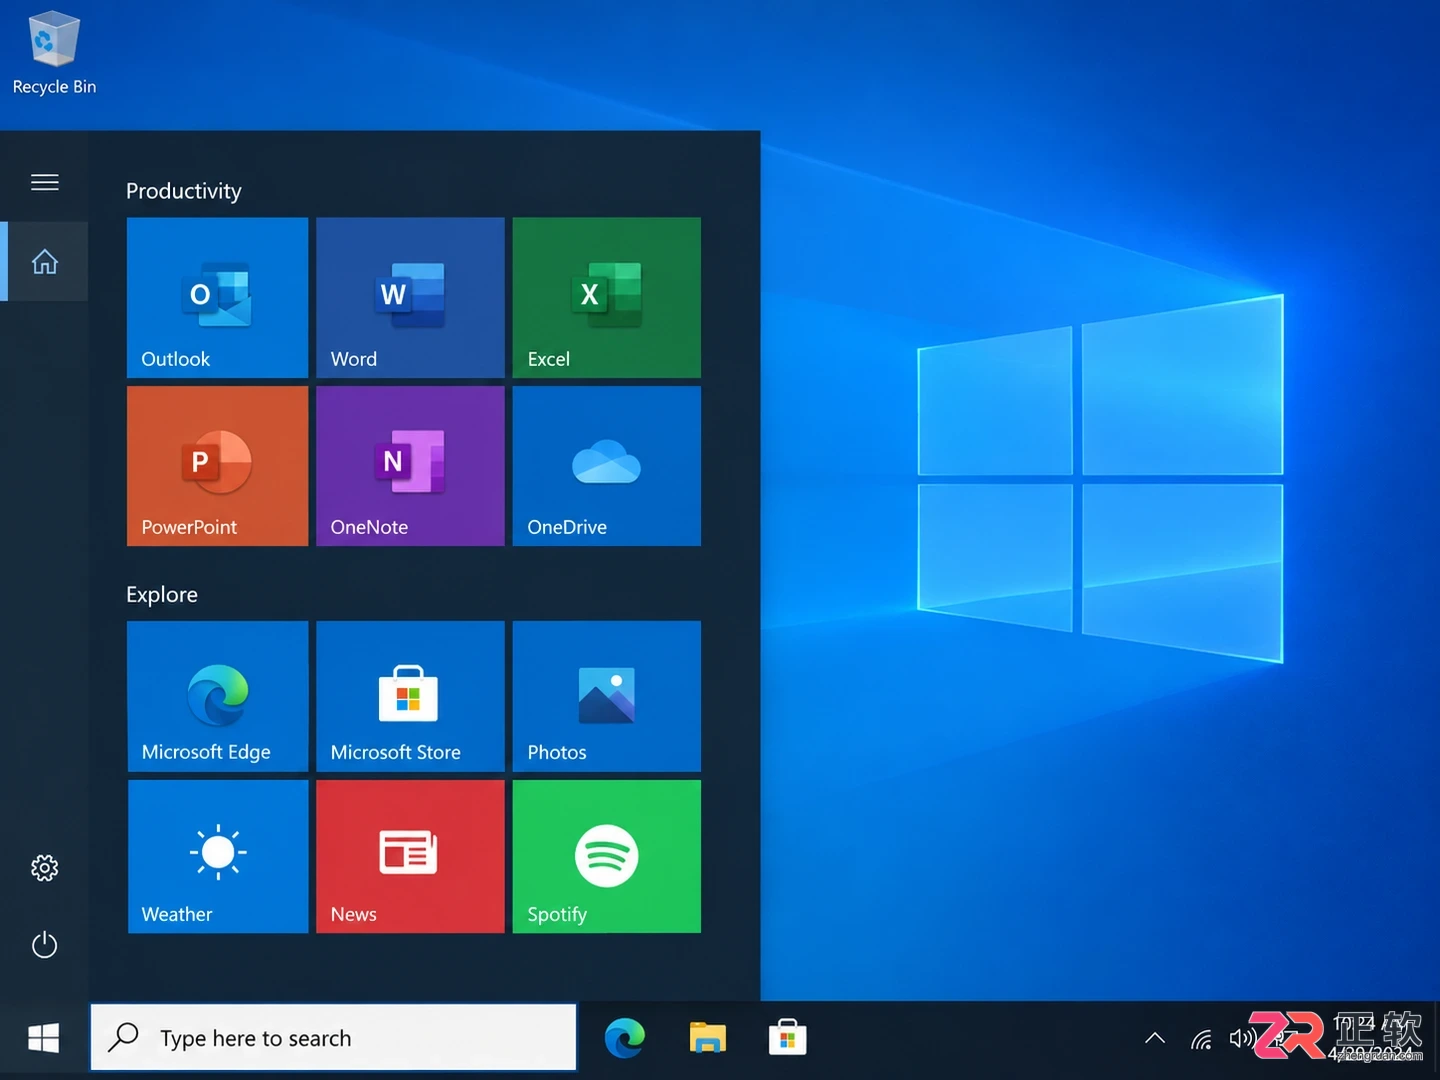Image resolution: width=1440 pixels, height=1080 pixels.
Task: Open the OneNote tile
Action: [x=410, y=466]
